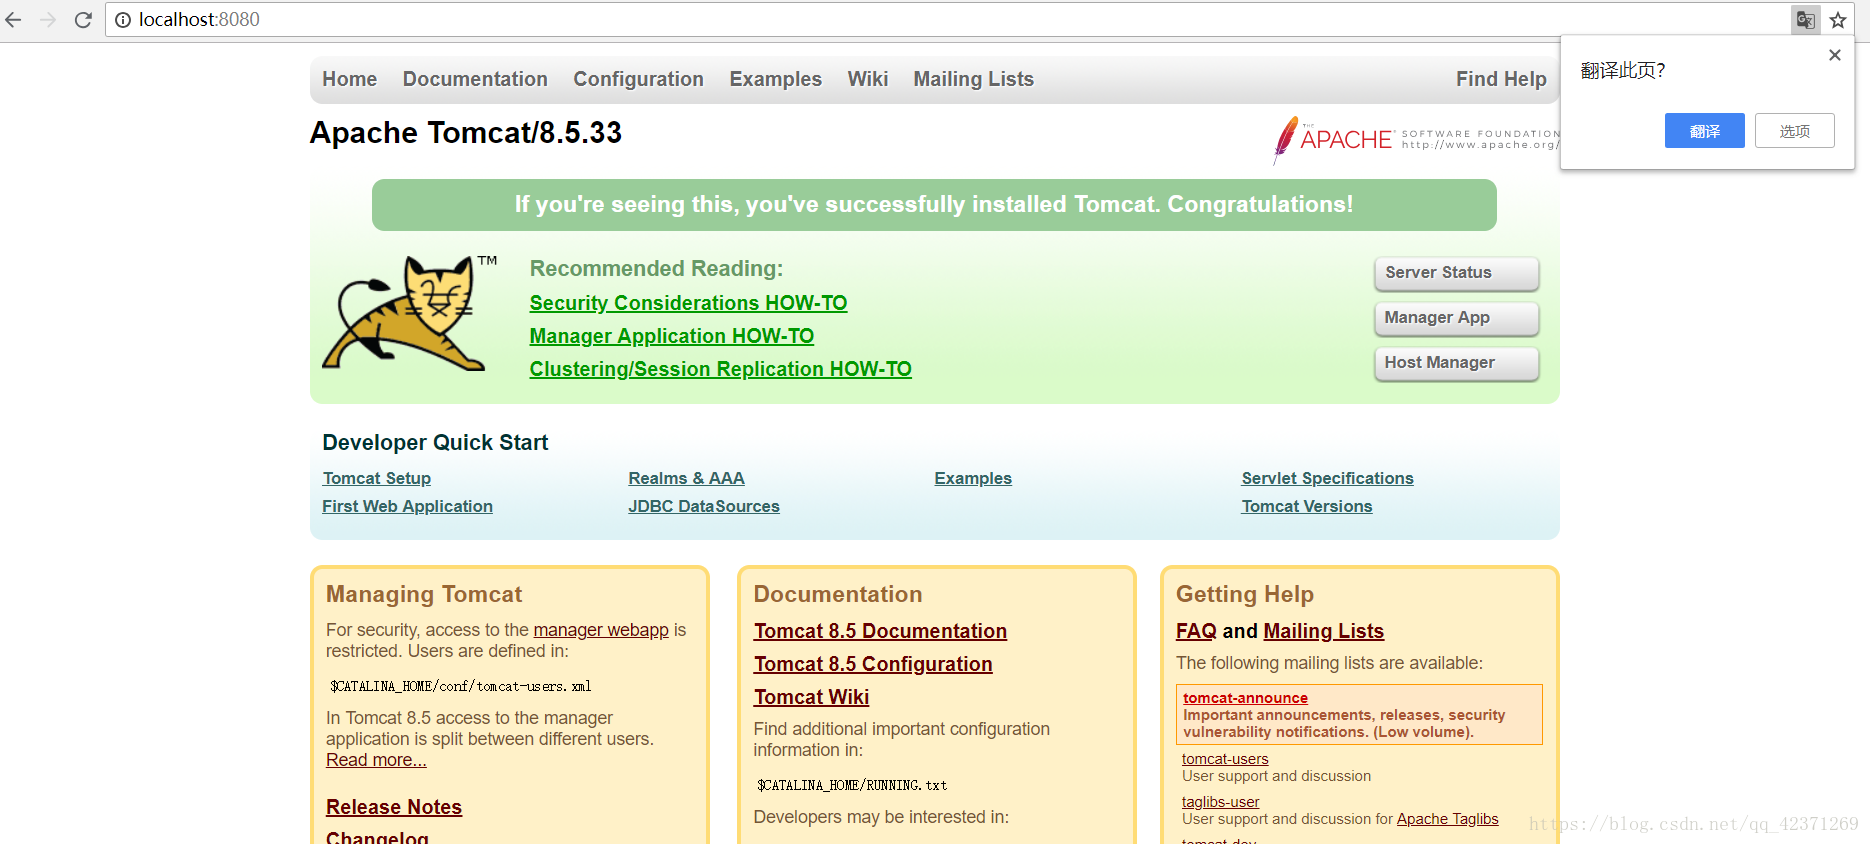
Task: Open the Tomcat Versions link
Action: click(x=1307, y=506)
